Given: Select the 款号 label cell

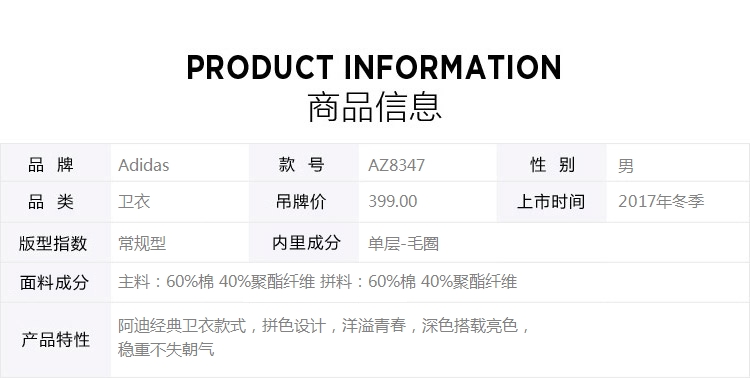Looking at the screenshot, I should (304, 163).
